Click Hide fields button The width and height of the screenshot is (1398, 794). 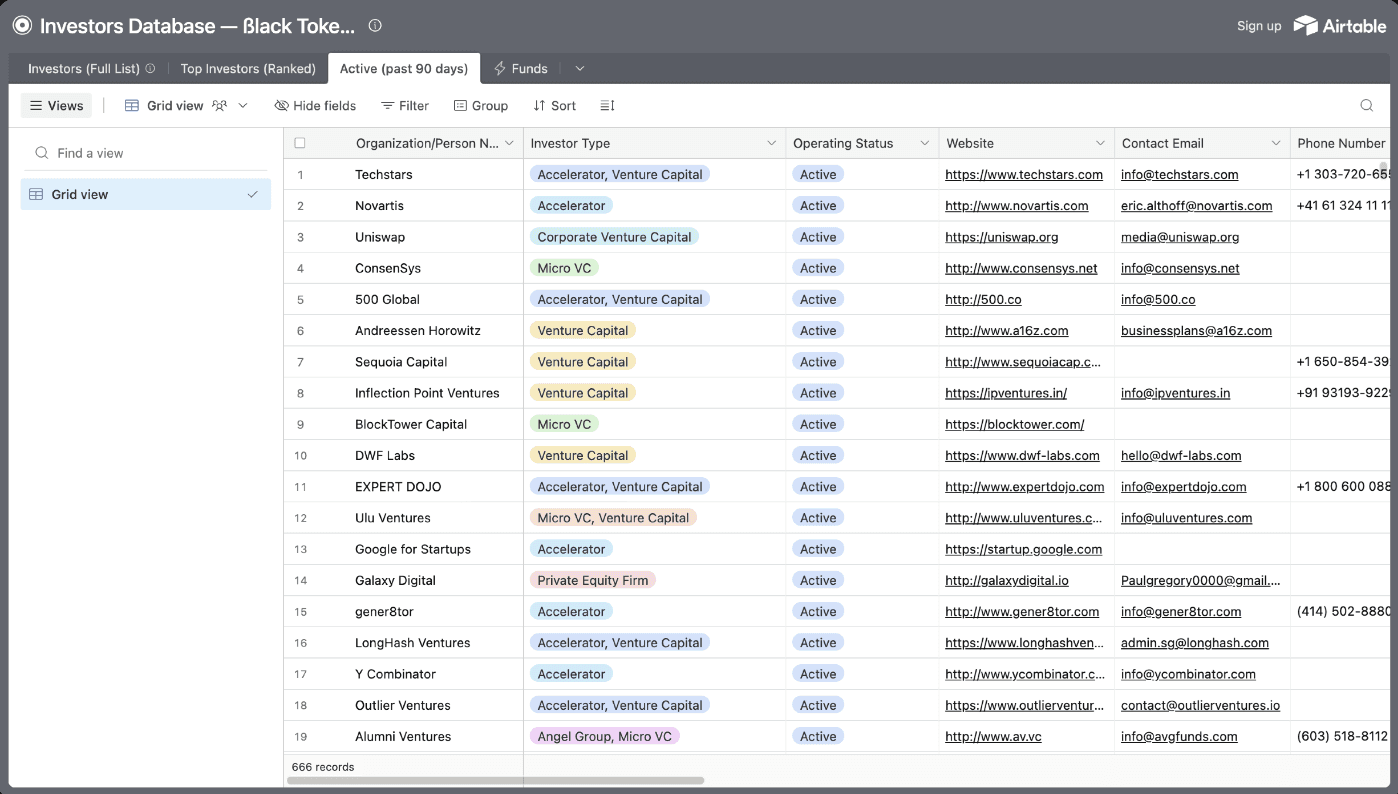coord(315,106)
